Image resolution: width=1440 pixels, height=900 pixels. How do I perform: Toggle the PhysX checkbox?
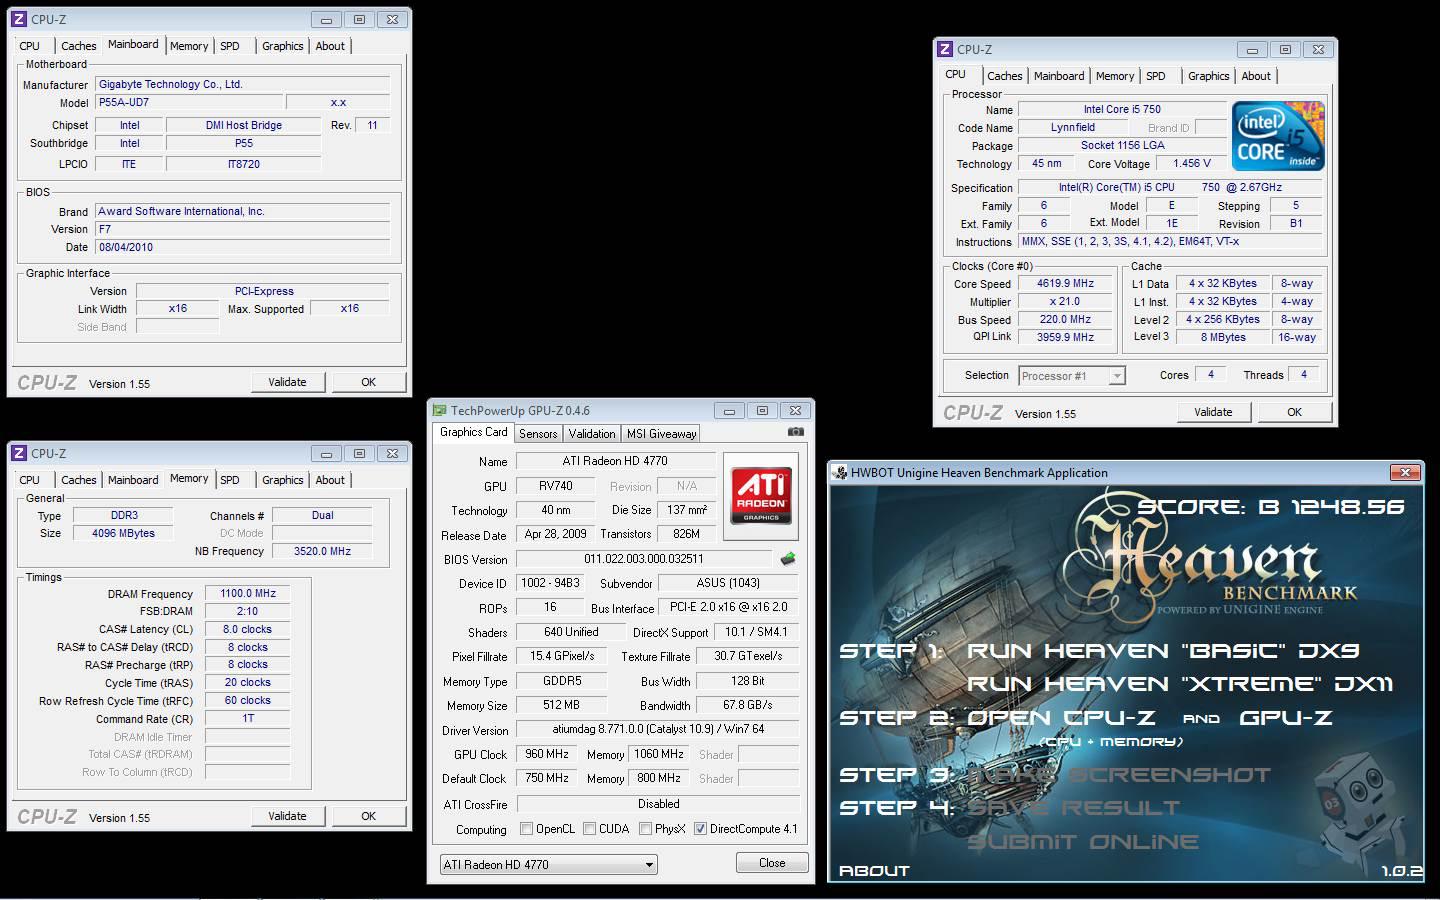(x=646, y=829)
